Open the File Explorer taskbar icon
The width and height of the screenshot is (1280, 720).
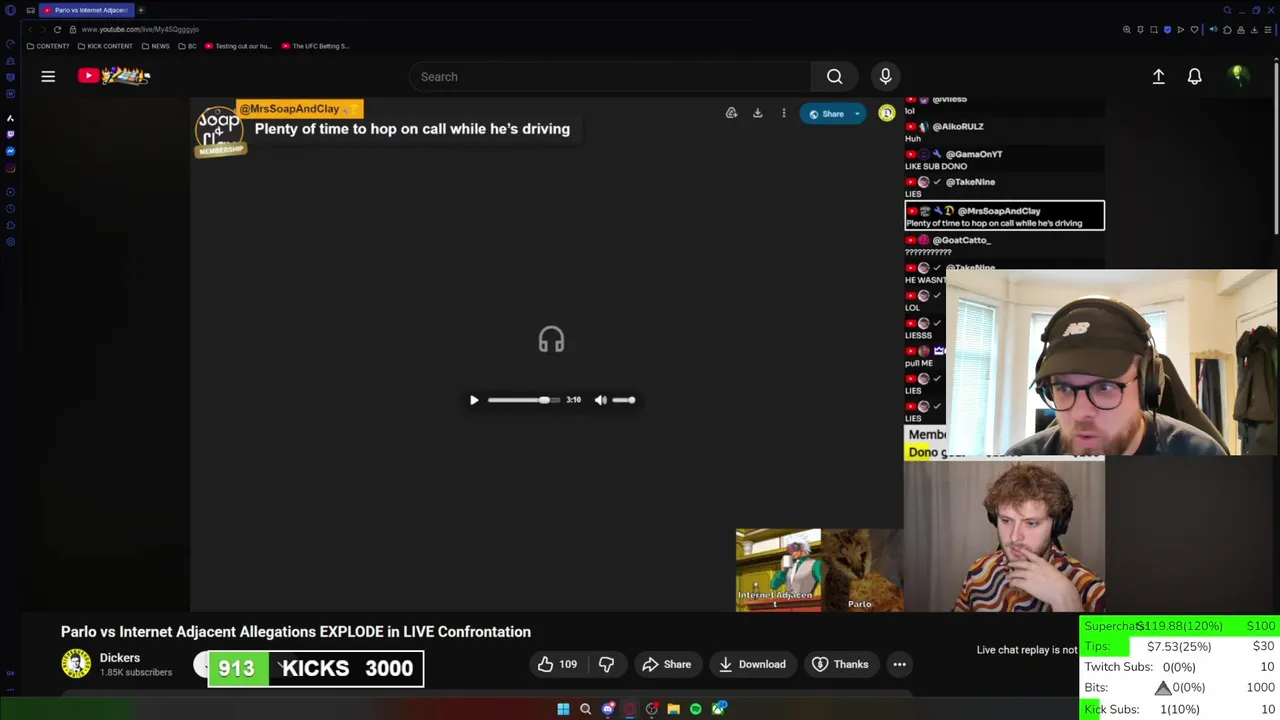[x=673, y=709]
